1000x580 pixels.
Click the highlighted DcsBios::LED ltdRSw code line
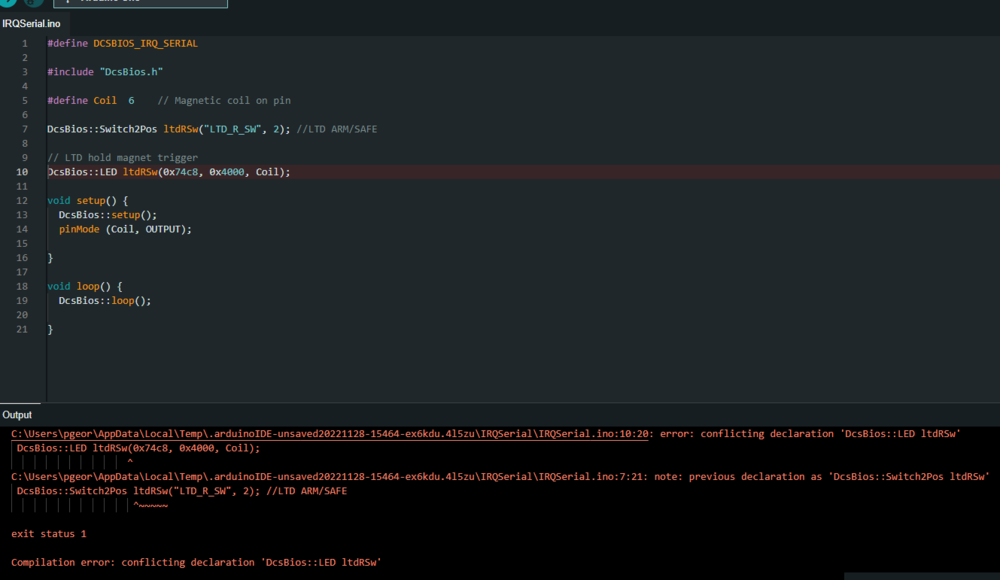click(168, 172)
